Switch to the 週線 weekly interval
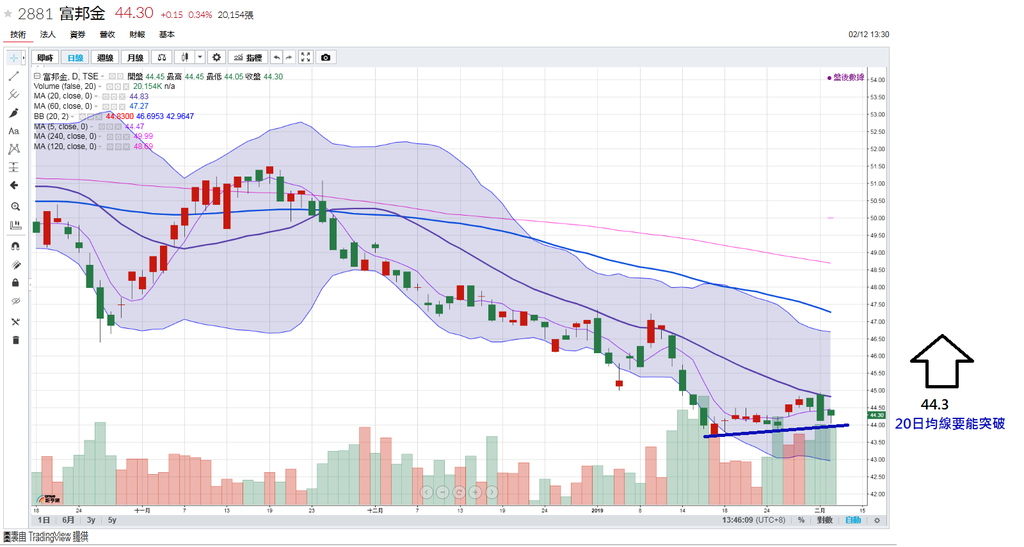1024x547 pixels. click(x=105, y=57)
